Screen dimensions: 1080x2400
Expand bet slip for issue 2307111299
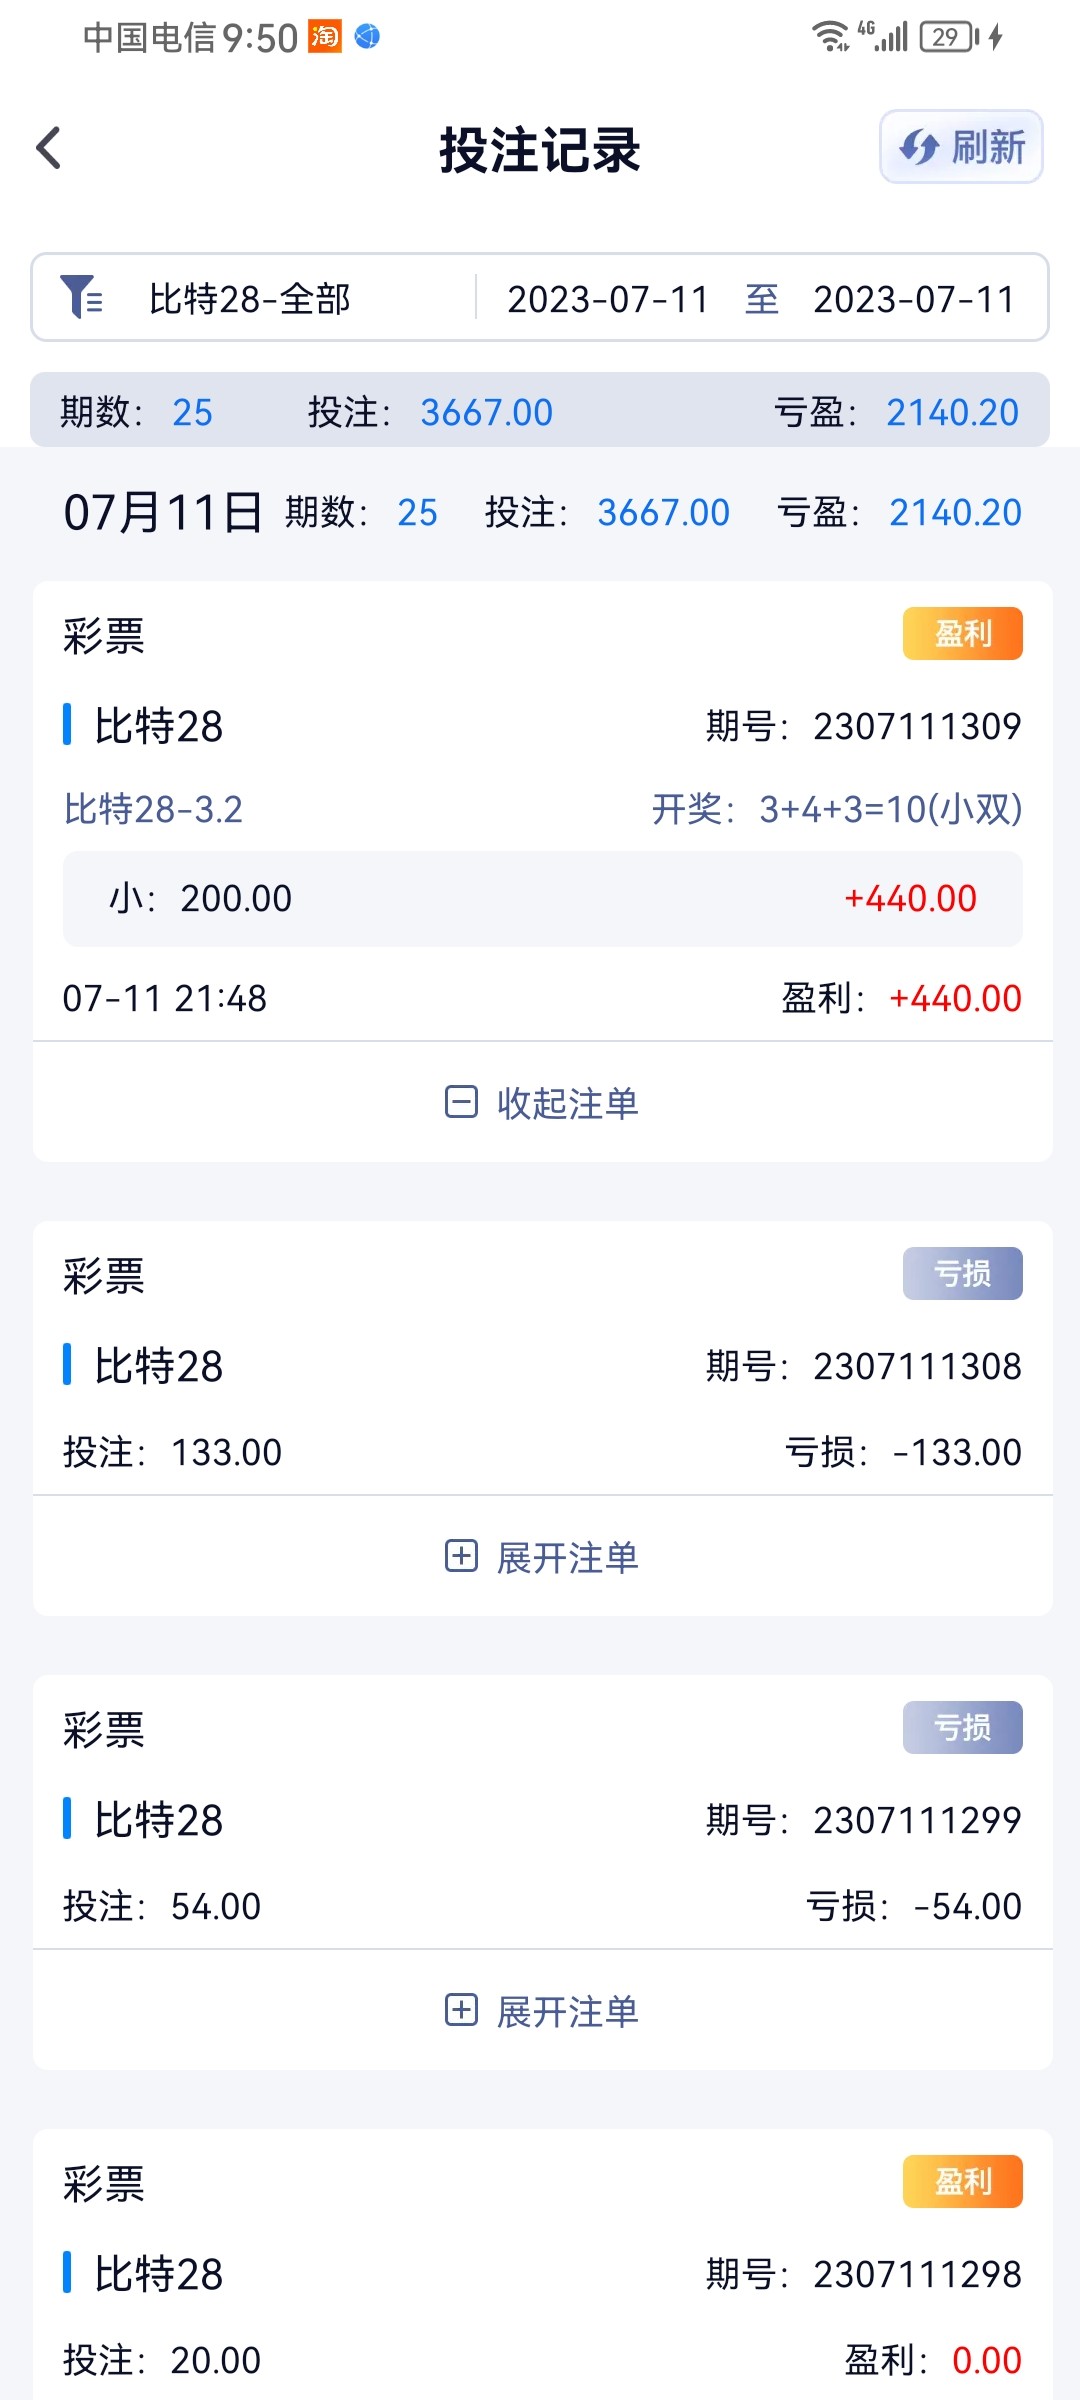pos(566,2011)
